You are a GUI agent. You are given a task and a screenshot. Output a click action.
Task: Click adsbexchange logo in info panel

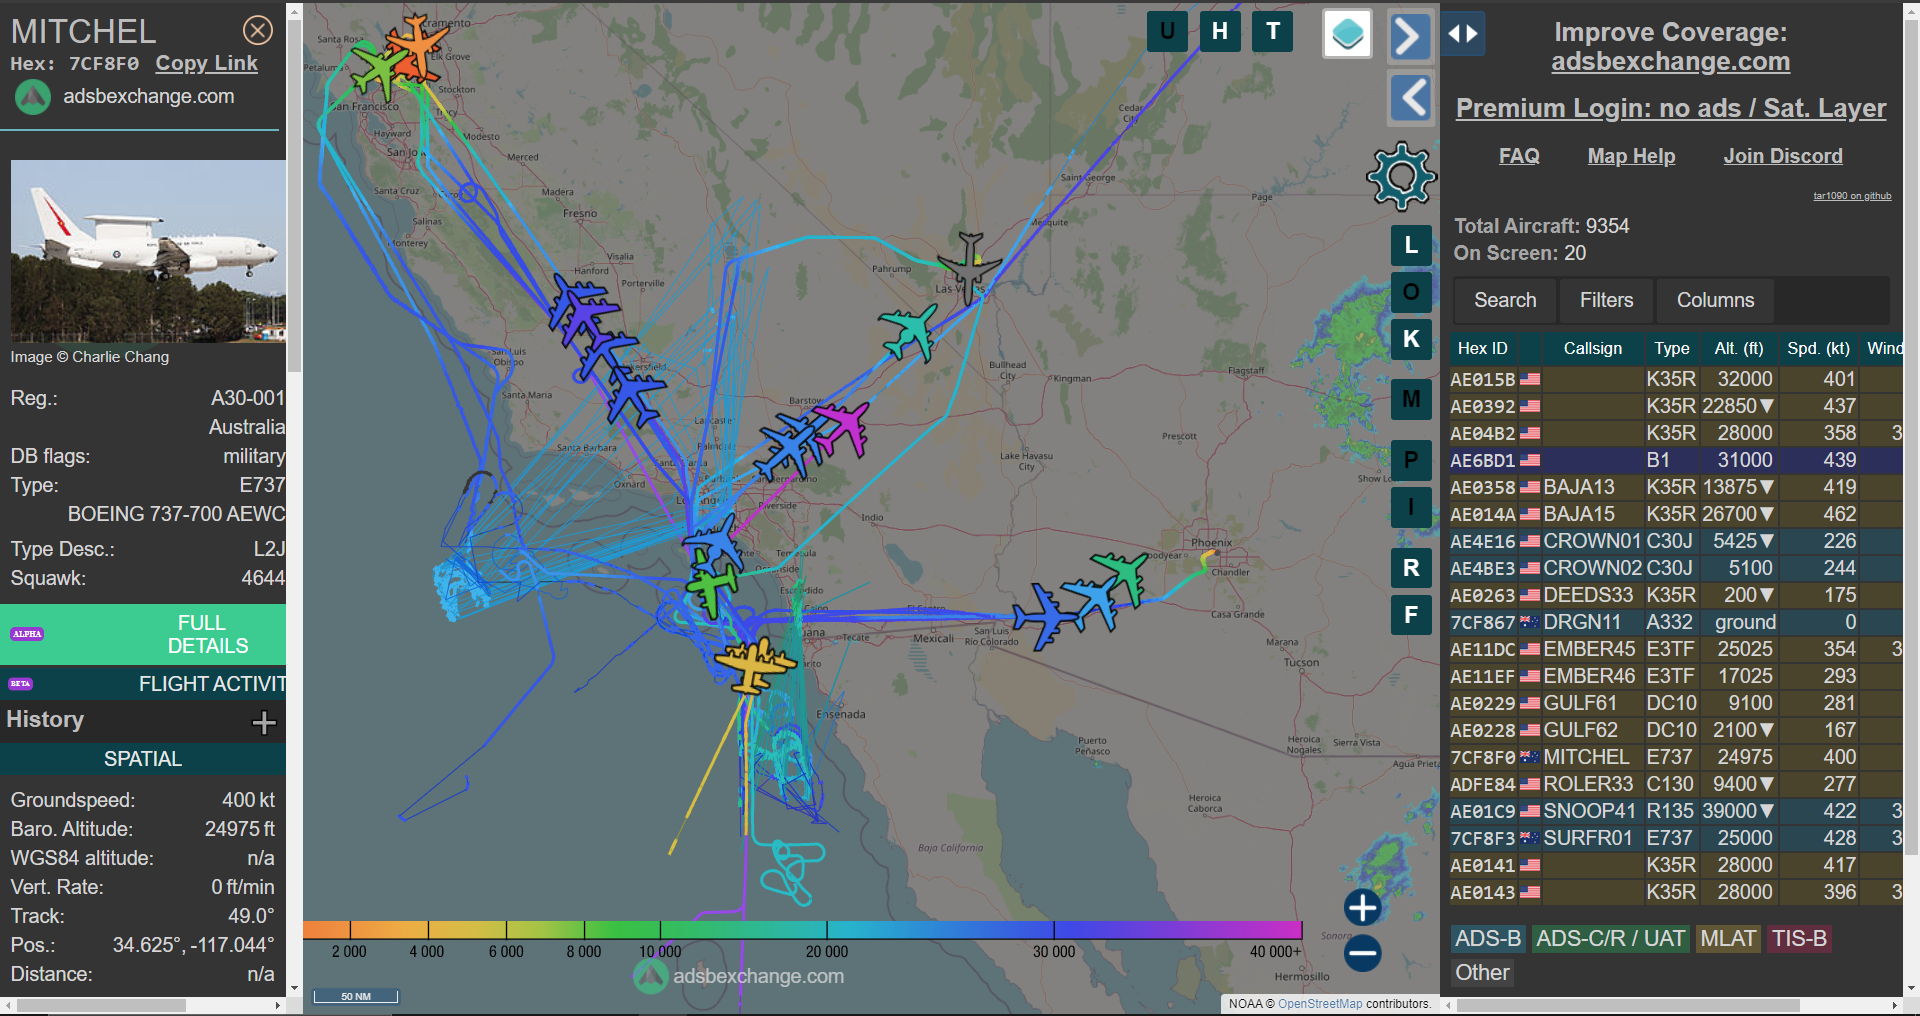point(33,97)
